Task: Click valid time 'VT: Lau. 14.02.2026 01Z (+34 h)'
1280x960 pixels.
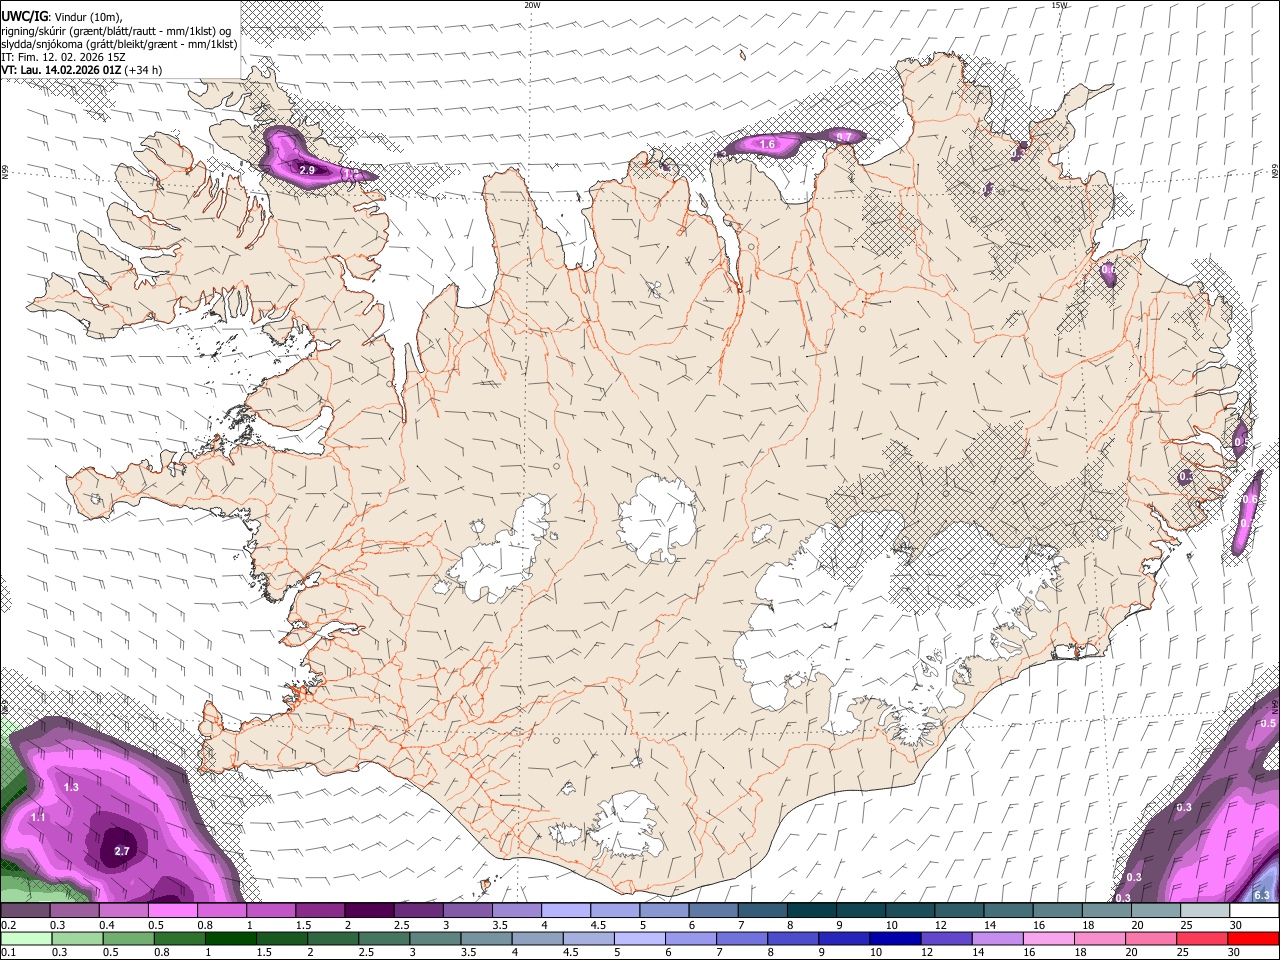Action: (x=82, y=70)
